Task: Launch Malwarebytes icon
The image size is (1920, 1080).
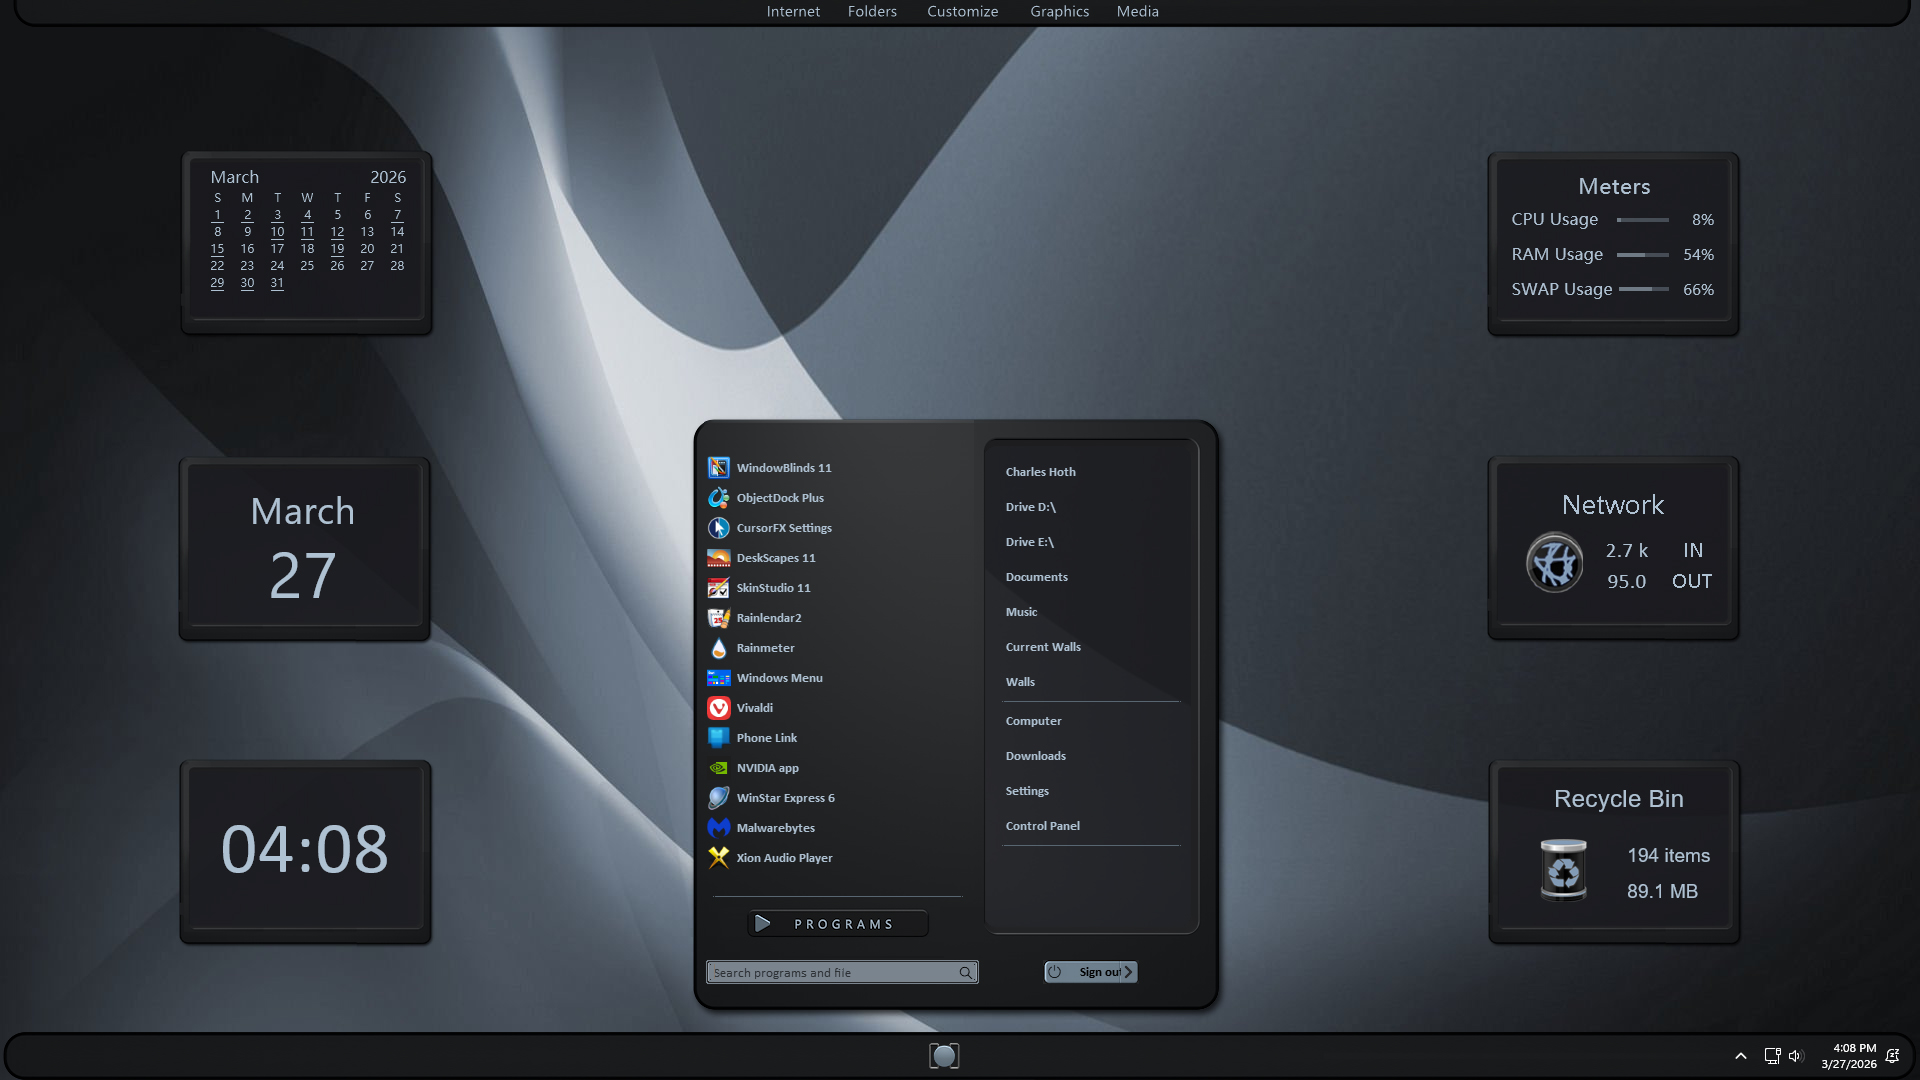Action: [718, 828]
